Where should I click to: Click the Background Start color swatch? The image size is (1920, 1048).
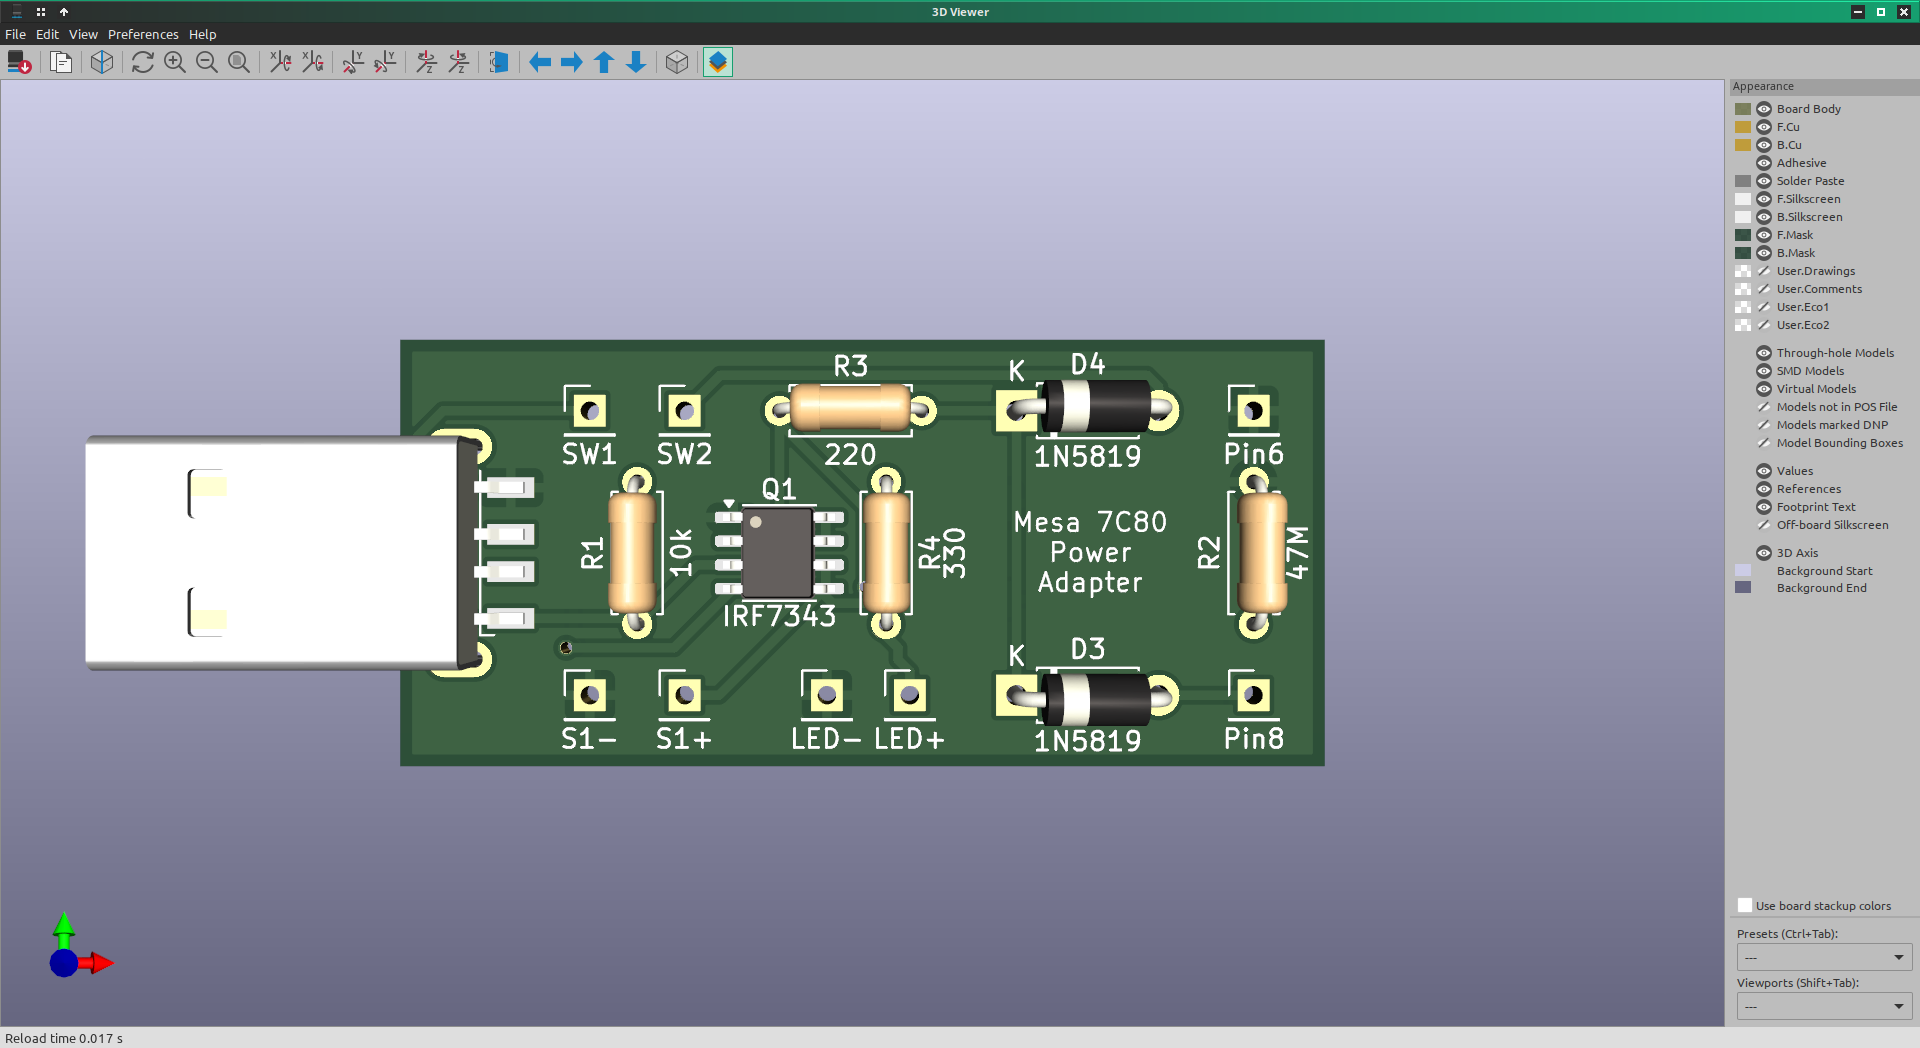[1743, 571]
